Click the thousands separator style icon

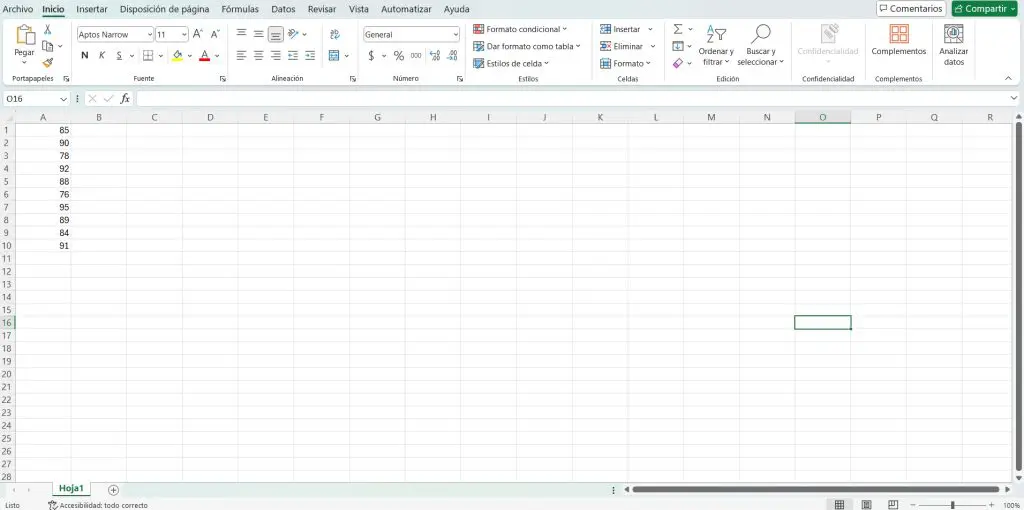(416, 56)
